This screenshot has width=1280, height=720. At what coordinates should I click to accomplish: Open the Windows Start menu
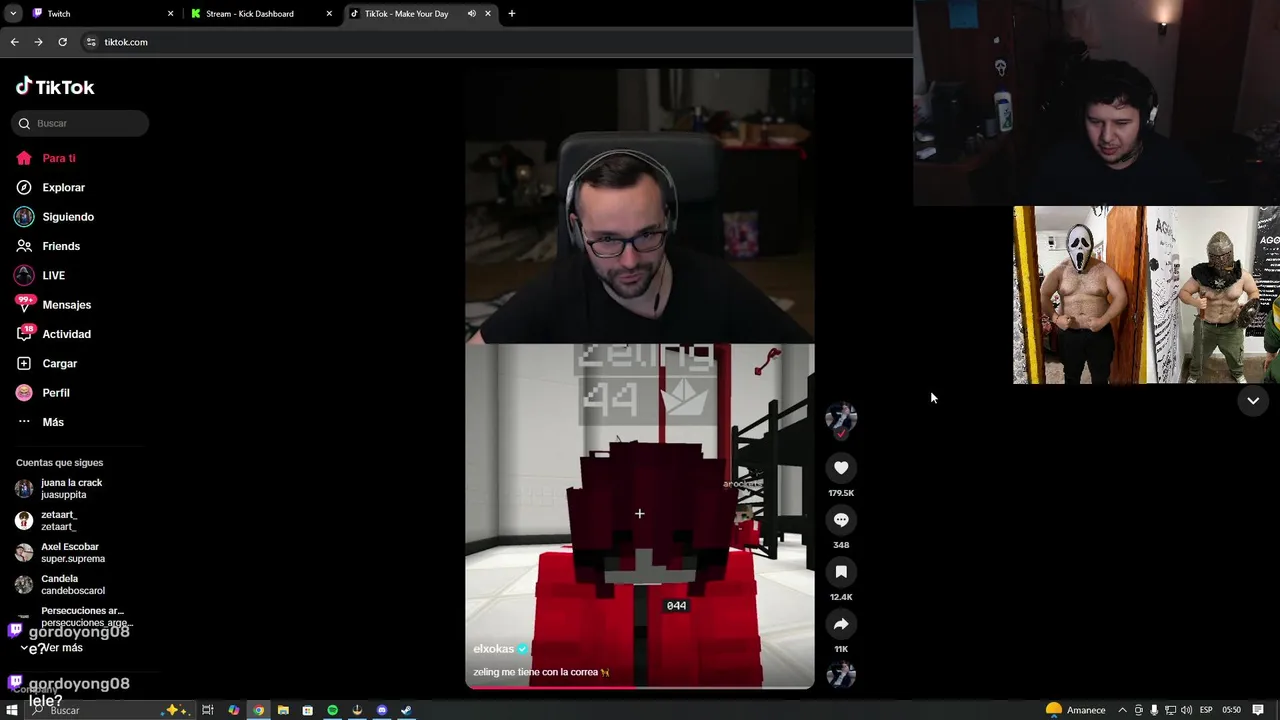click(12, 710)
